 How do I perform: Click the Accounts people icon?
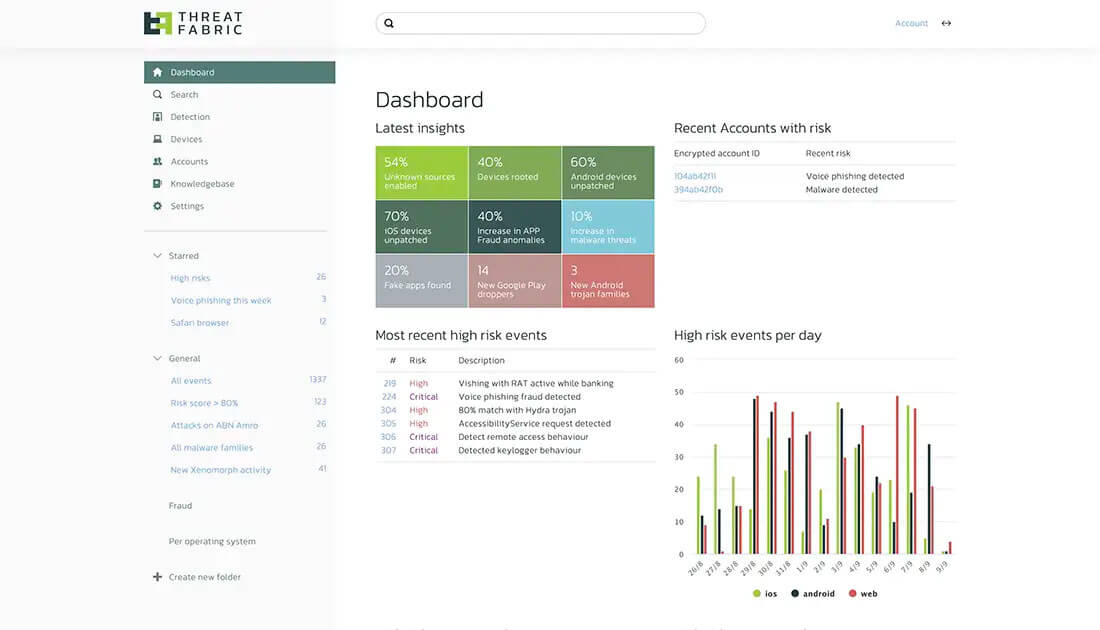(157, 161)
